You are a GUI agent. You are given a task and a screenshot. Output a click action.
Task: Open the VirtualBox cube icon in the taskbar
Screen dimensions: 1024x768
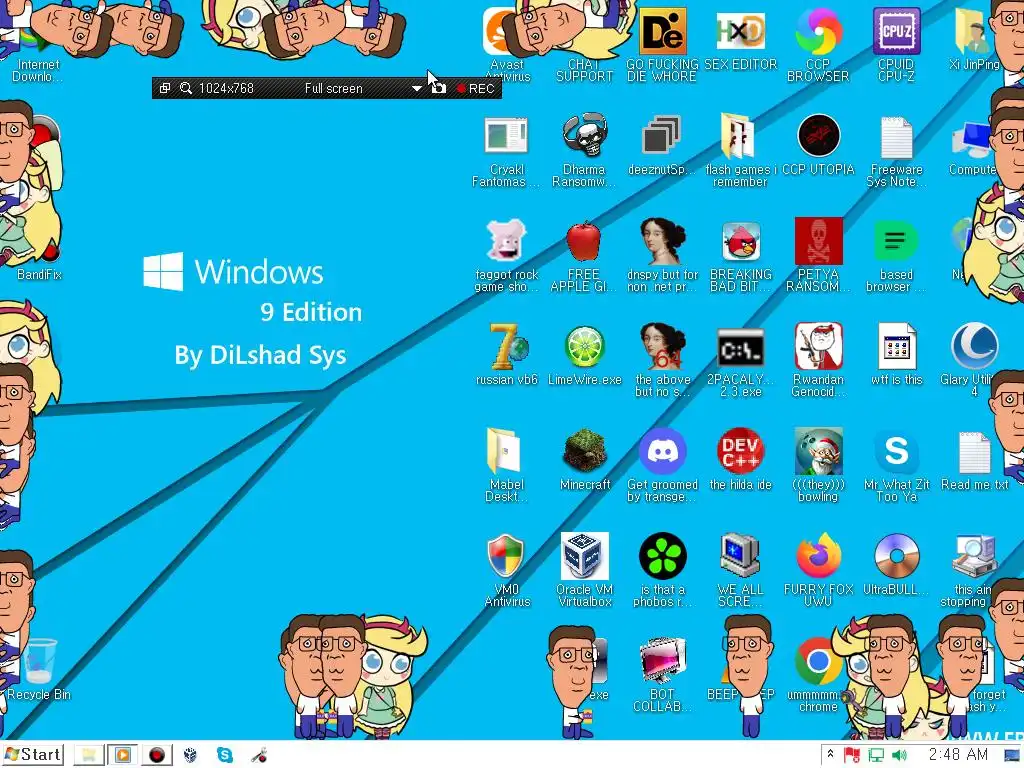190,756
